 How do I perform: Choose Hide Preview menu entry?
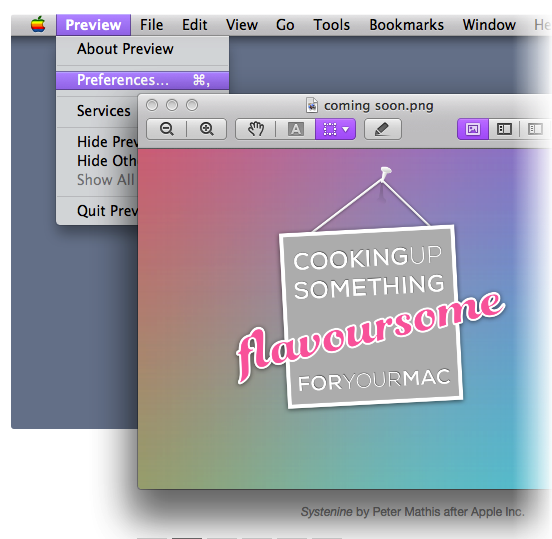(x=97, y=142)
